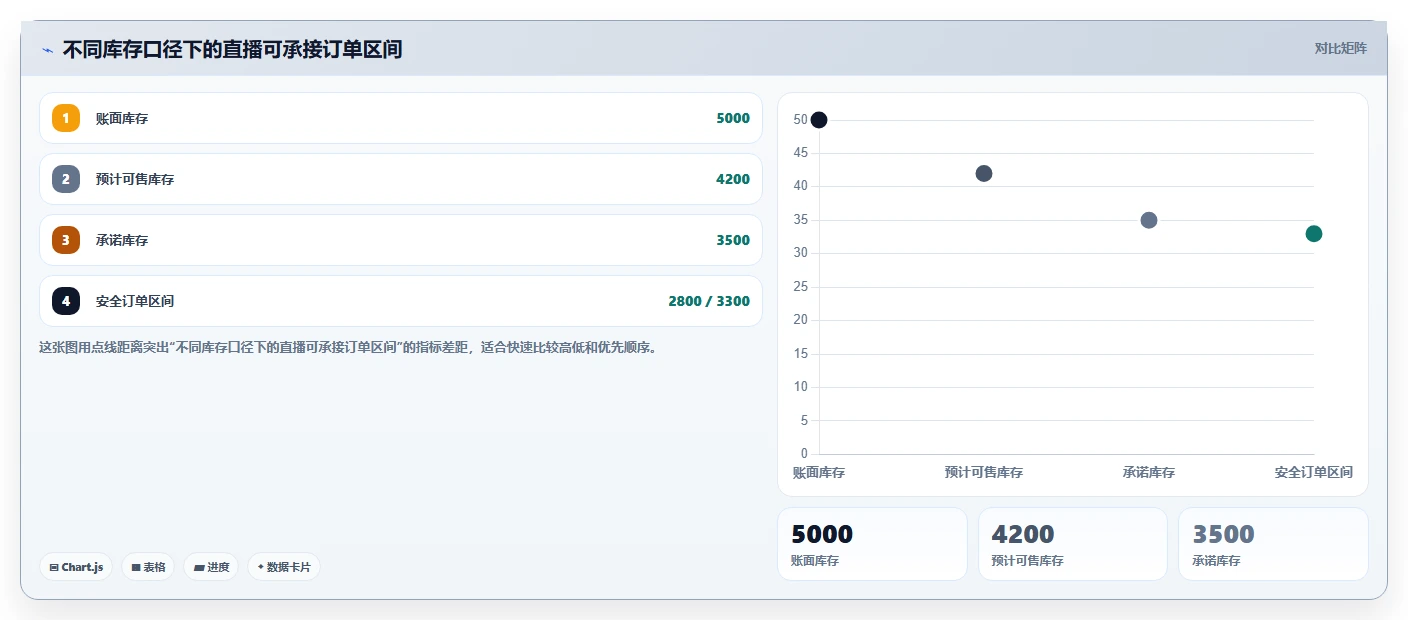Click the lightning icon beside the title
The image size is (1408, 620).
pos(47,49)
